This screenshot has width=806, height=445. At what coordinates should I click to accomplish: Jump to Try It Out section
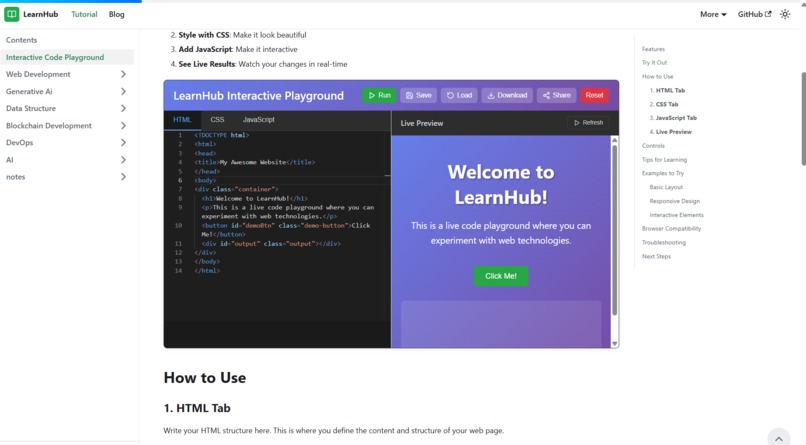(654, 63)
